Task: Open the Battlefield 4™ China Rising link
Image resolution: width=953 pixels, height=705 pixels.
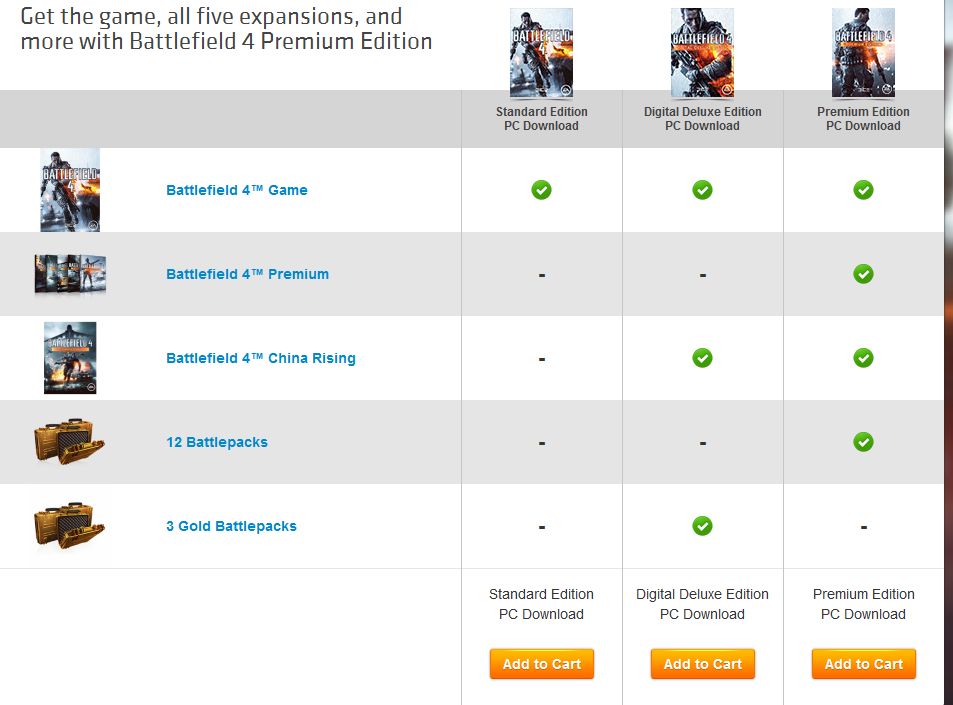Action: (261, 358)
